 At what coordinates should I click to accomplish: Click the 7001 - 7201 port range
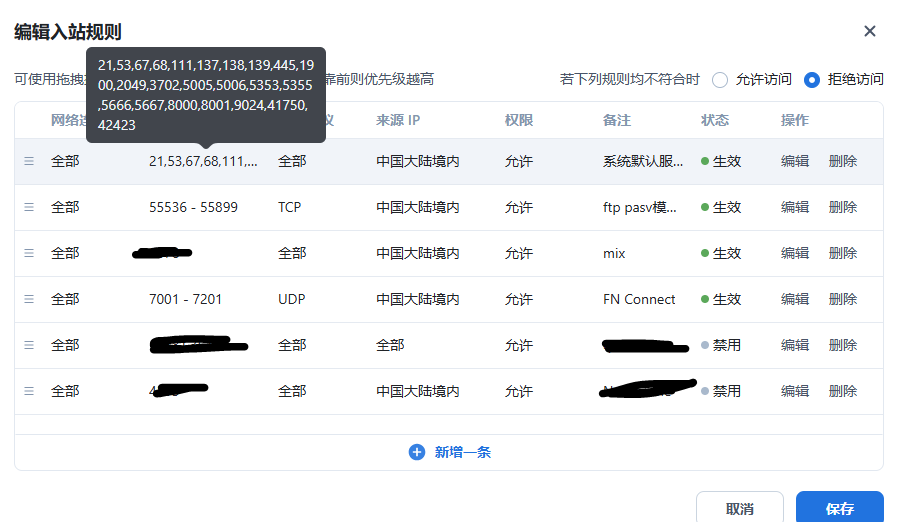pos(185,300)
